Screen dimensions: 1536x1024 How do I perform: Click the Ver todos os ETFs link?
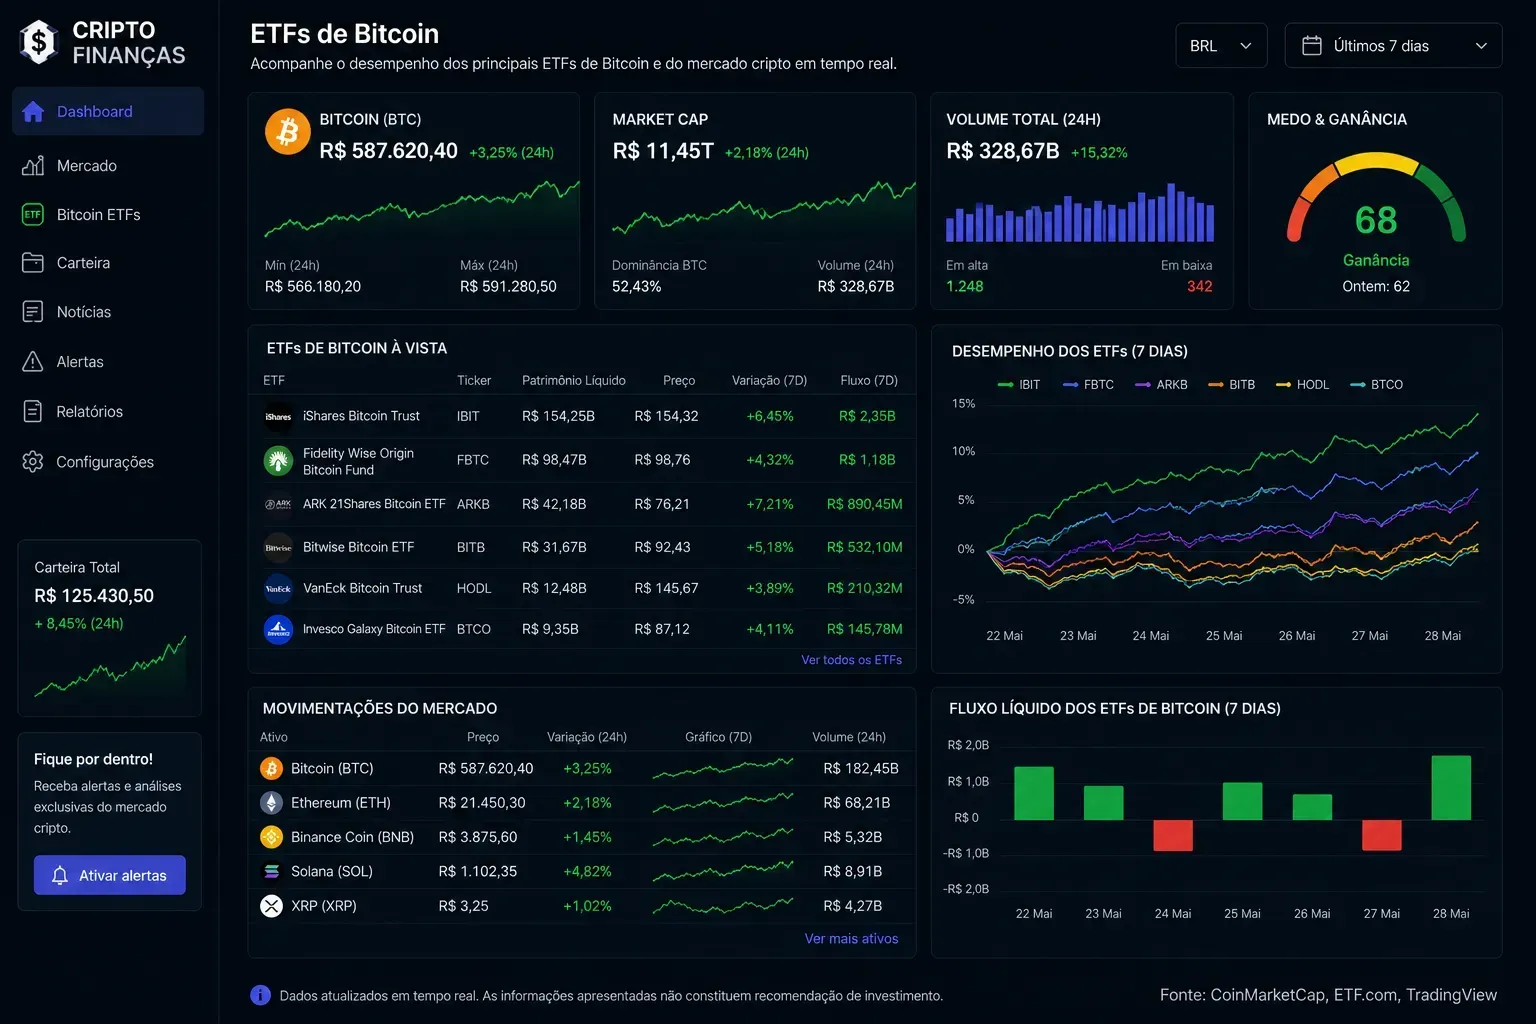click(x=851, y=660)
